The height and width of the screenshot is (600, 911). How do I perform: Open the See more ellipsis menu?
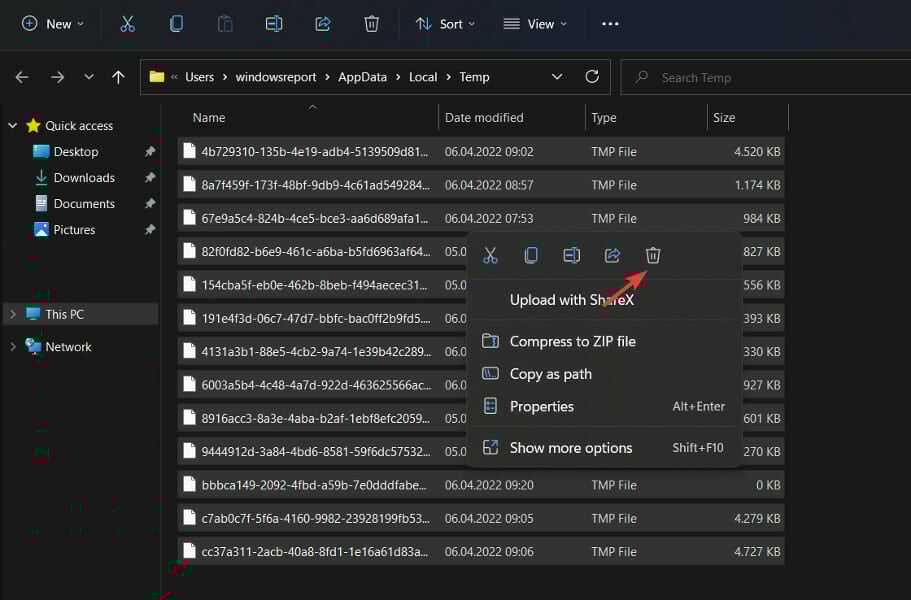[610, 24]
